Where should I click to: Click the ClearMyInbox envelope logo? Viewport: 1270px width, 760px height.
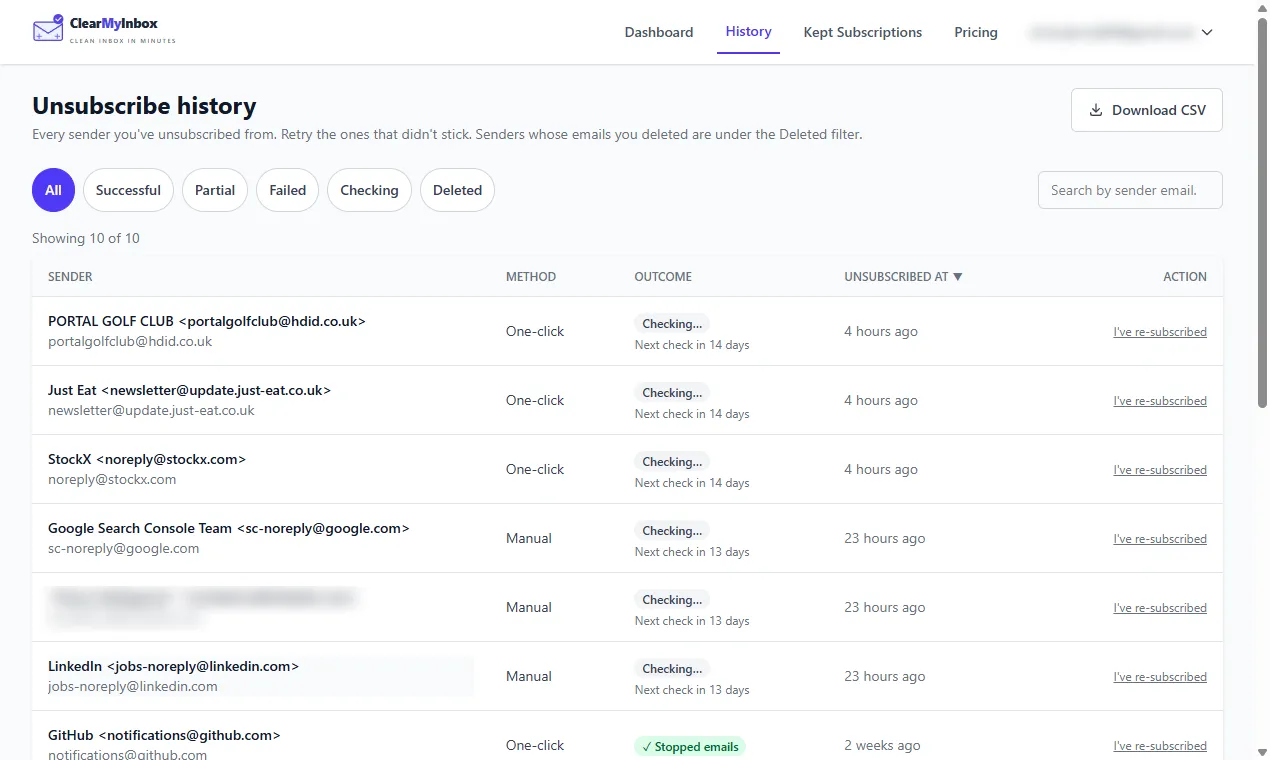(48, 29)
